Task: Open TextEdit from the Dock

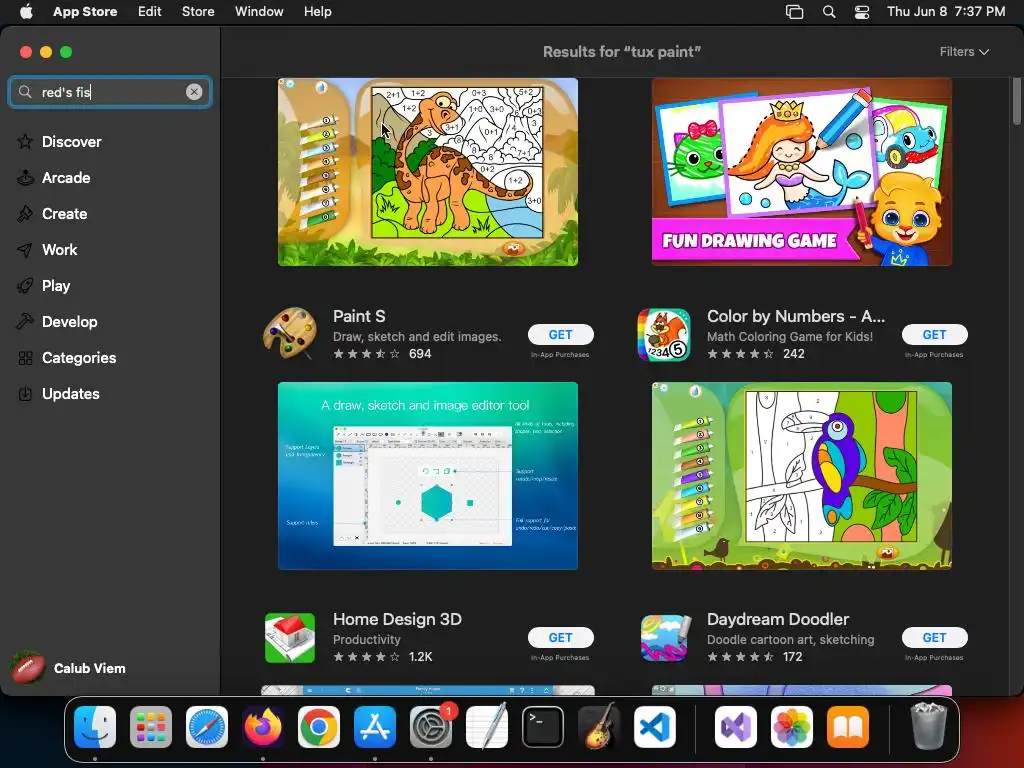Action: 487,727
